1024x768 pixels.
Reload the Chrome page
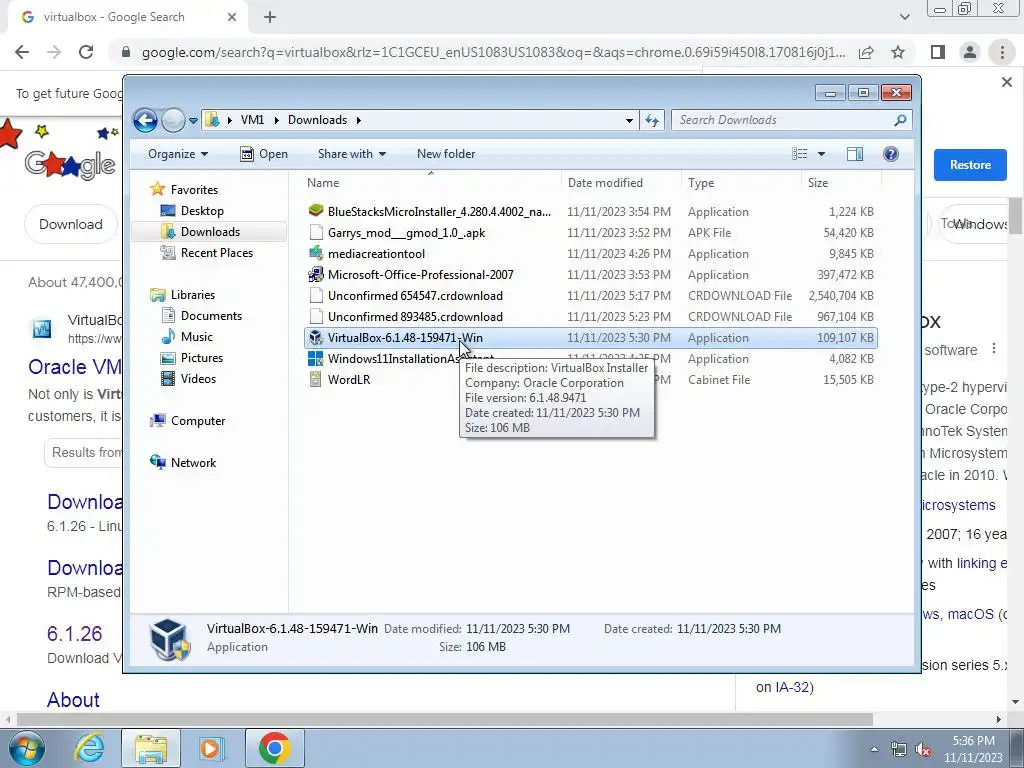(86, 52)
